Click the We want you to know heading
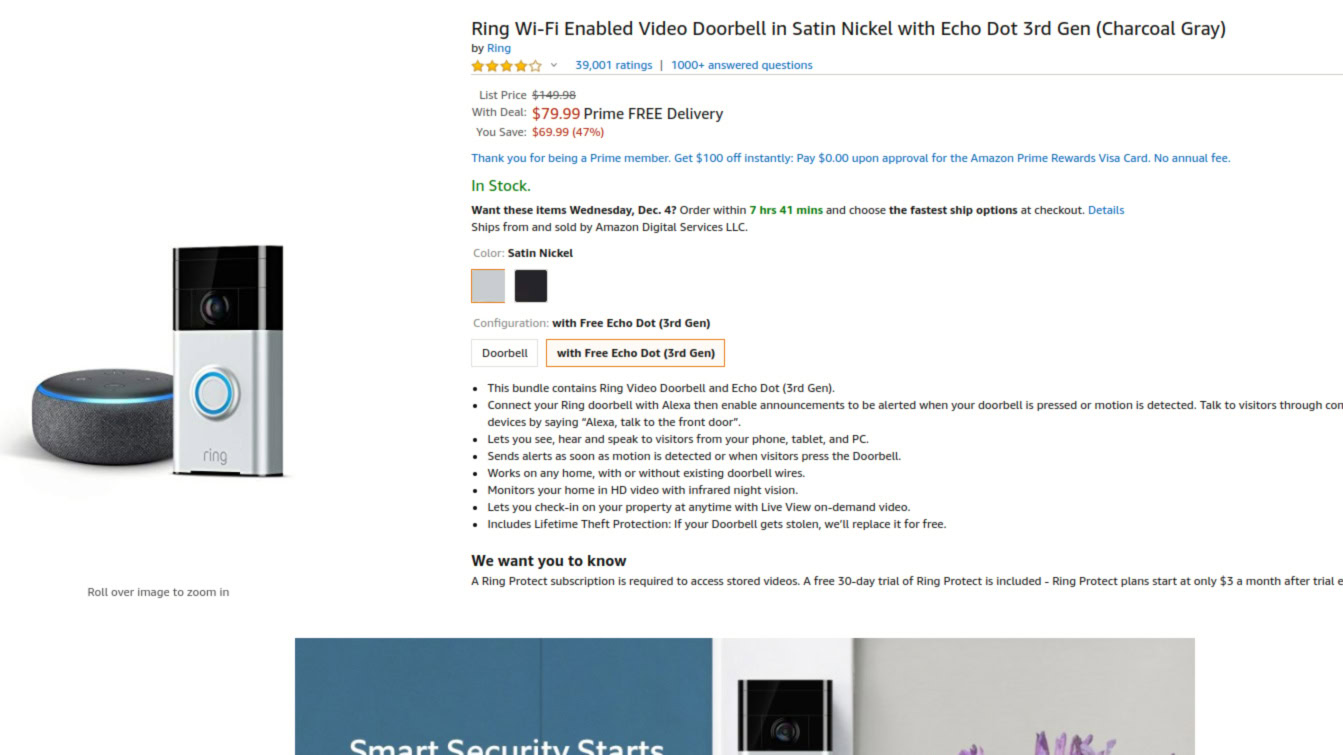The image size is (1343, 755). point(549,561)
